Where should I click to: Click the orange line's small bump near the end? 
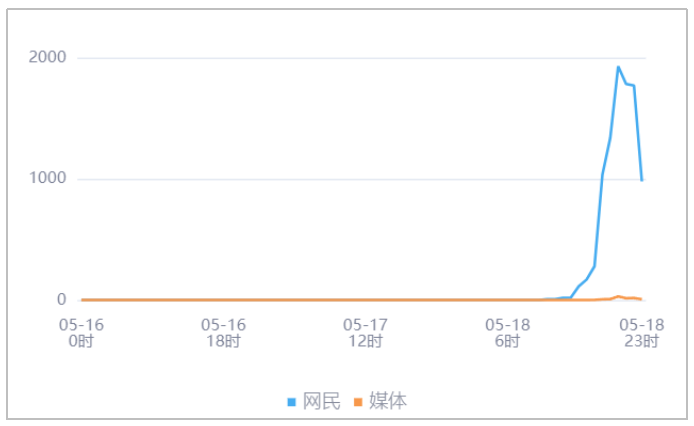click(619, 297)
